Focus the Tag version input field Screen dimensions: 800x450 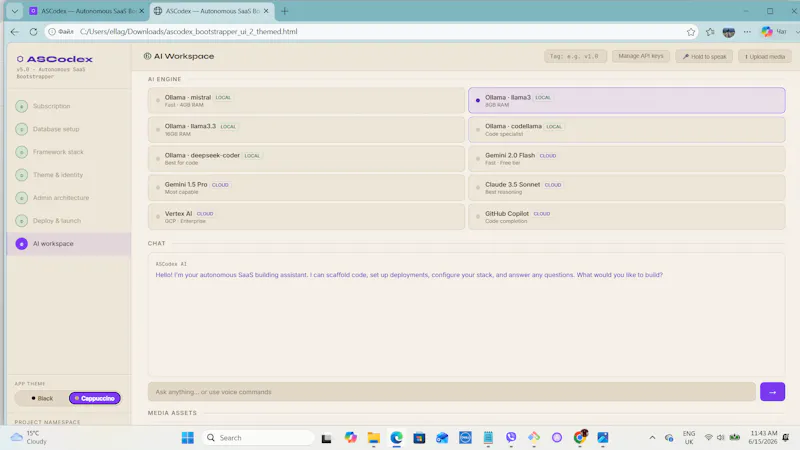point(575,56)
